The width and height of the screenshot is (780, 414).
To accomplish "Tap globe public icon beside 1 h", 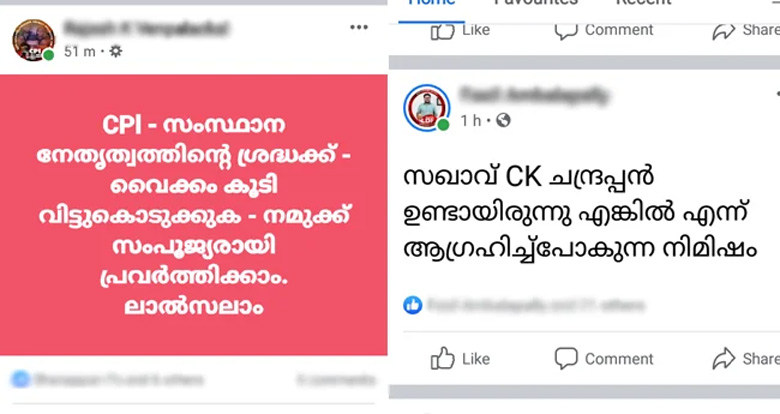I will 503,120.
